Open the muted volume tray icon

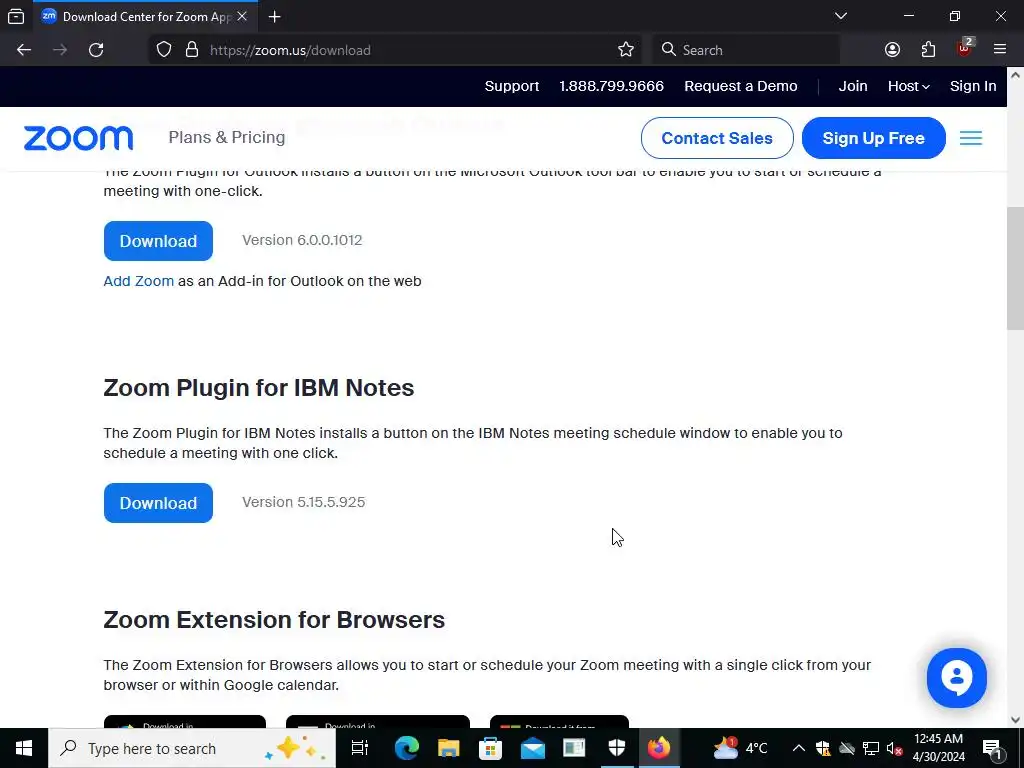pyautogui.click(x=895, y=748)
